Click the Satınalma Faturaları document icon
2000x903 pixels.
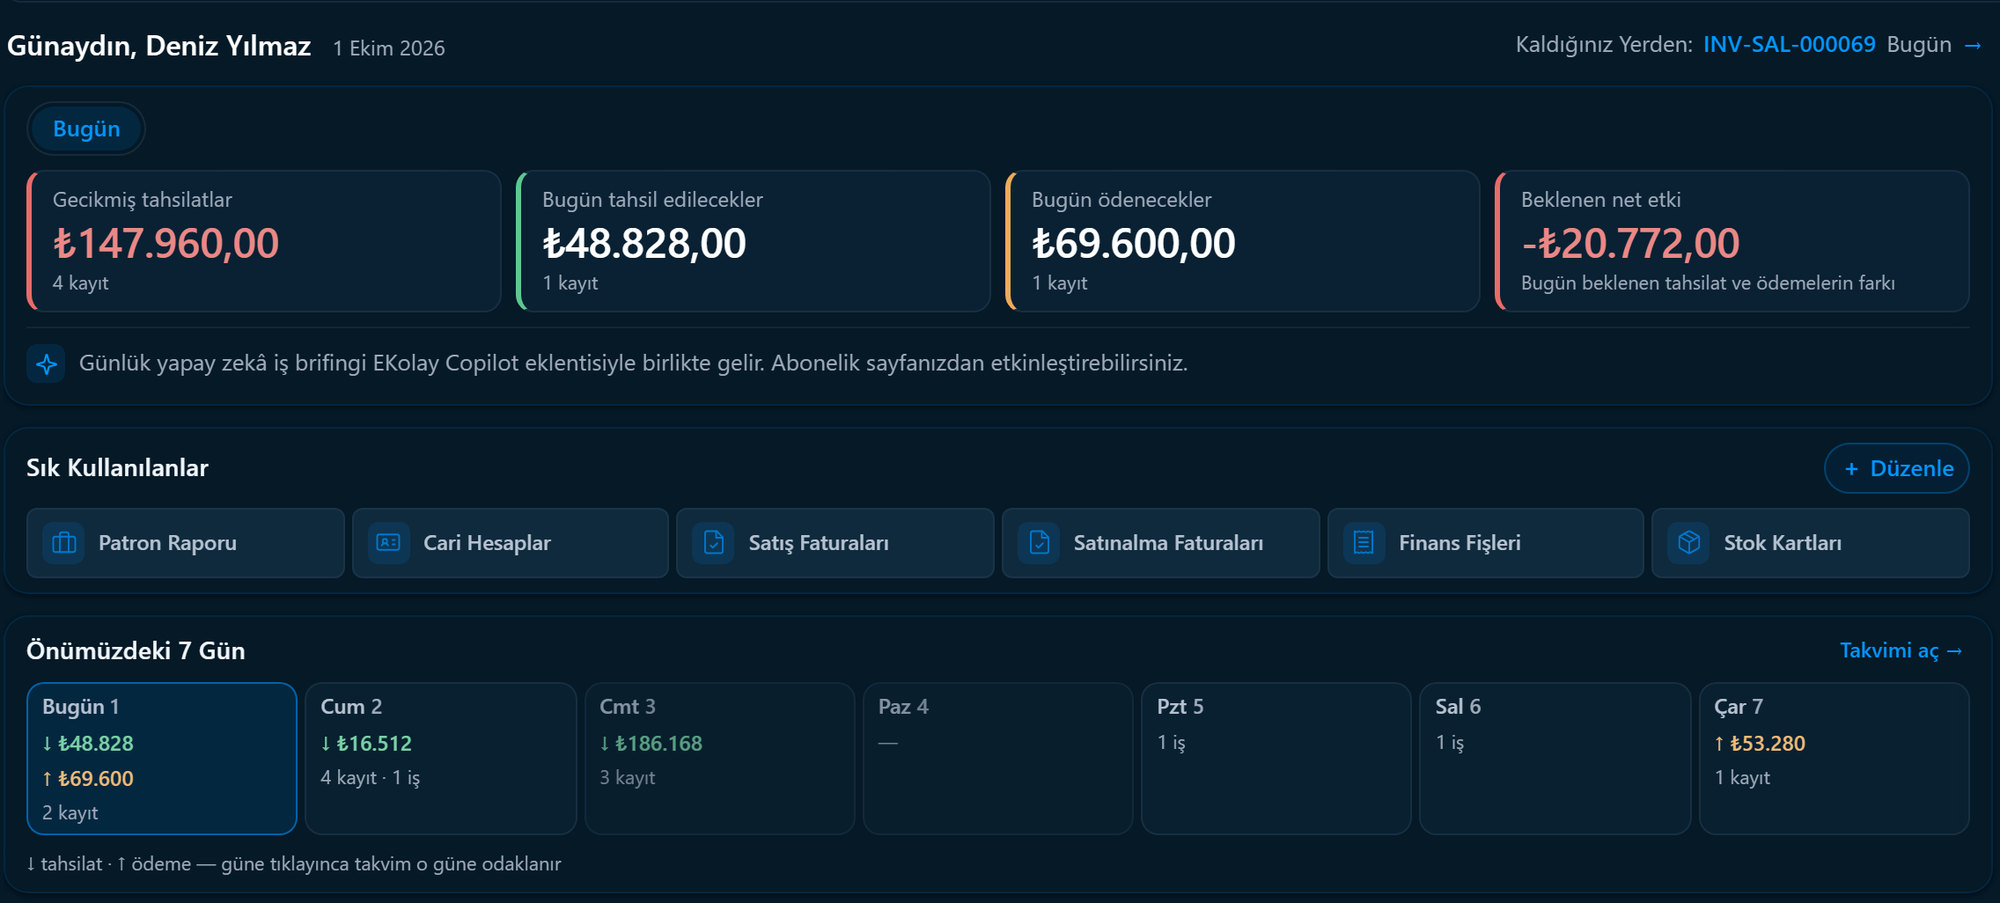coord(1039,543)
